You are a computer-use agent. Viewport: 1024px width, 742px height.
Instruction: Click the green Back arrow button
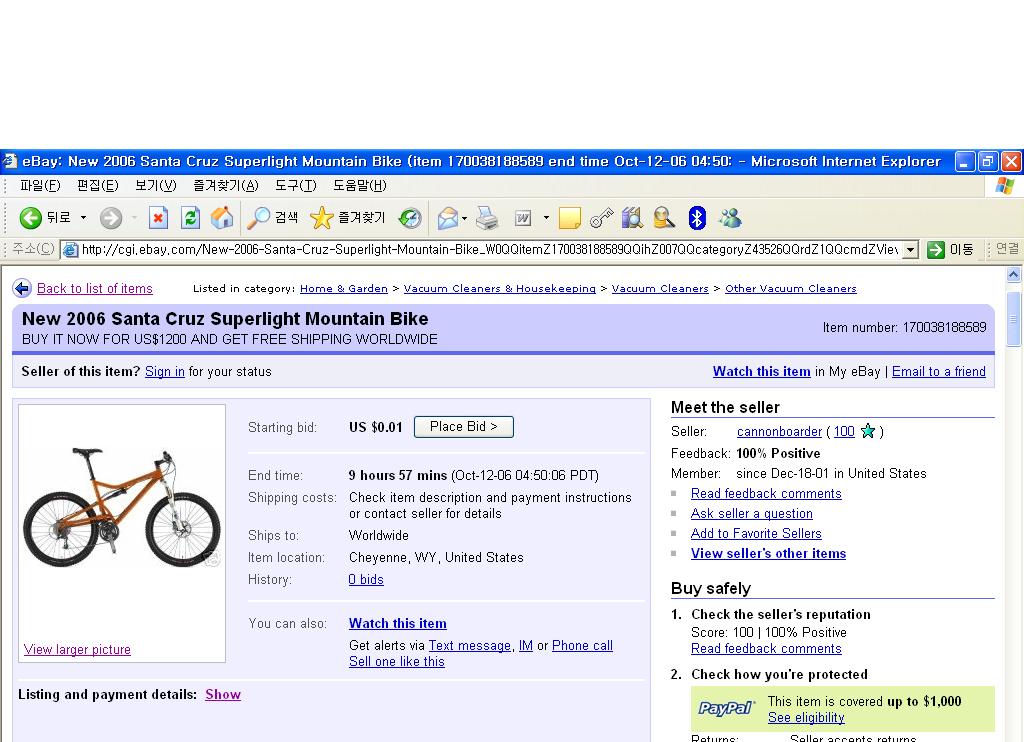coord(31,218)
